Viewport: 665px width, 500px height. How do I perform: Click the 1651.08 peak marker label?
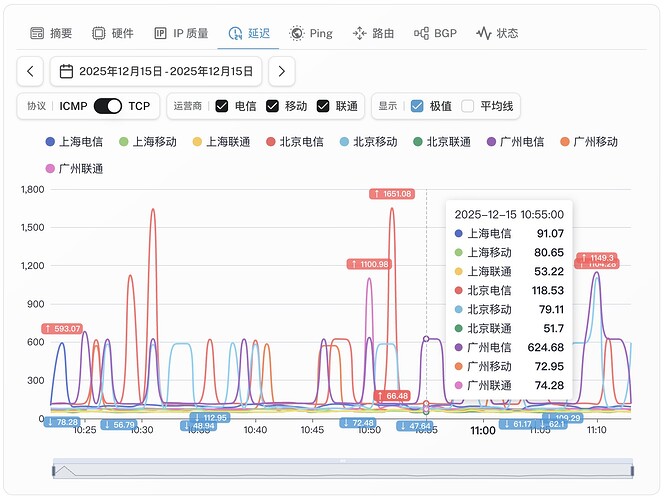tap(392, 194)
